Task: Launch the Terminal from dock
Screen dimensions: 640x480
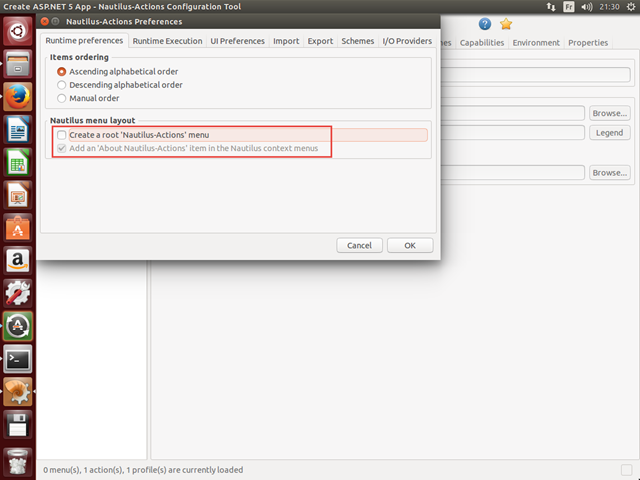Action: click(18, 359)
